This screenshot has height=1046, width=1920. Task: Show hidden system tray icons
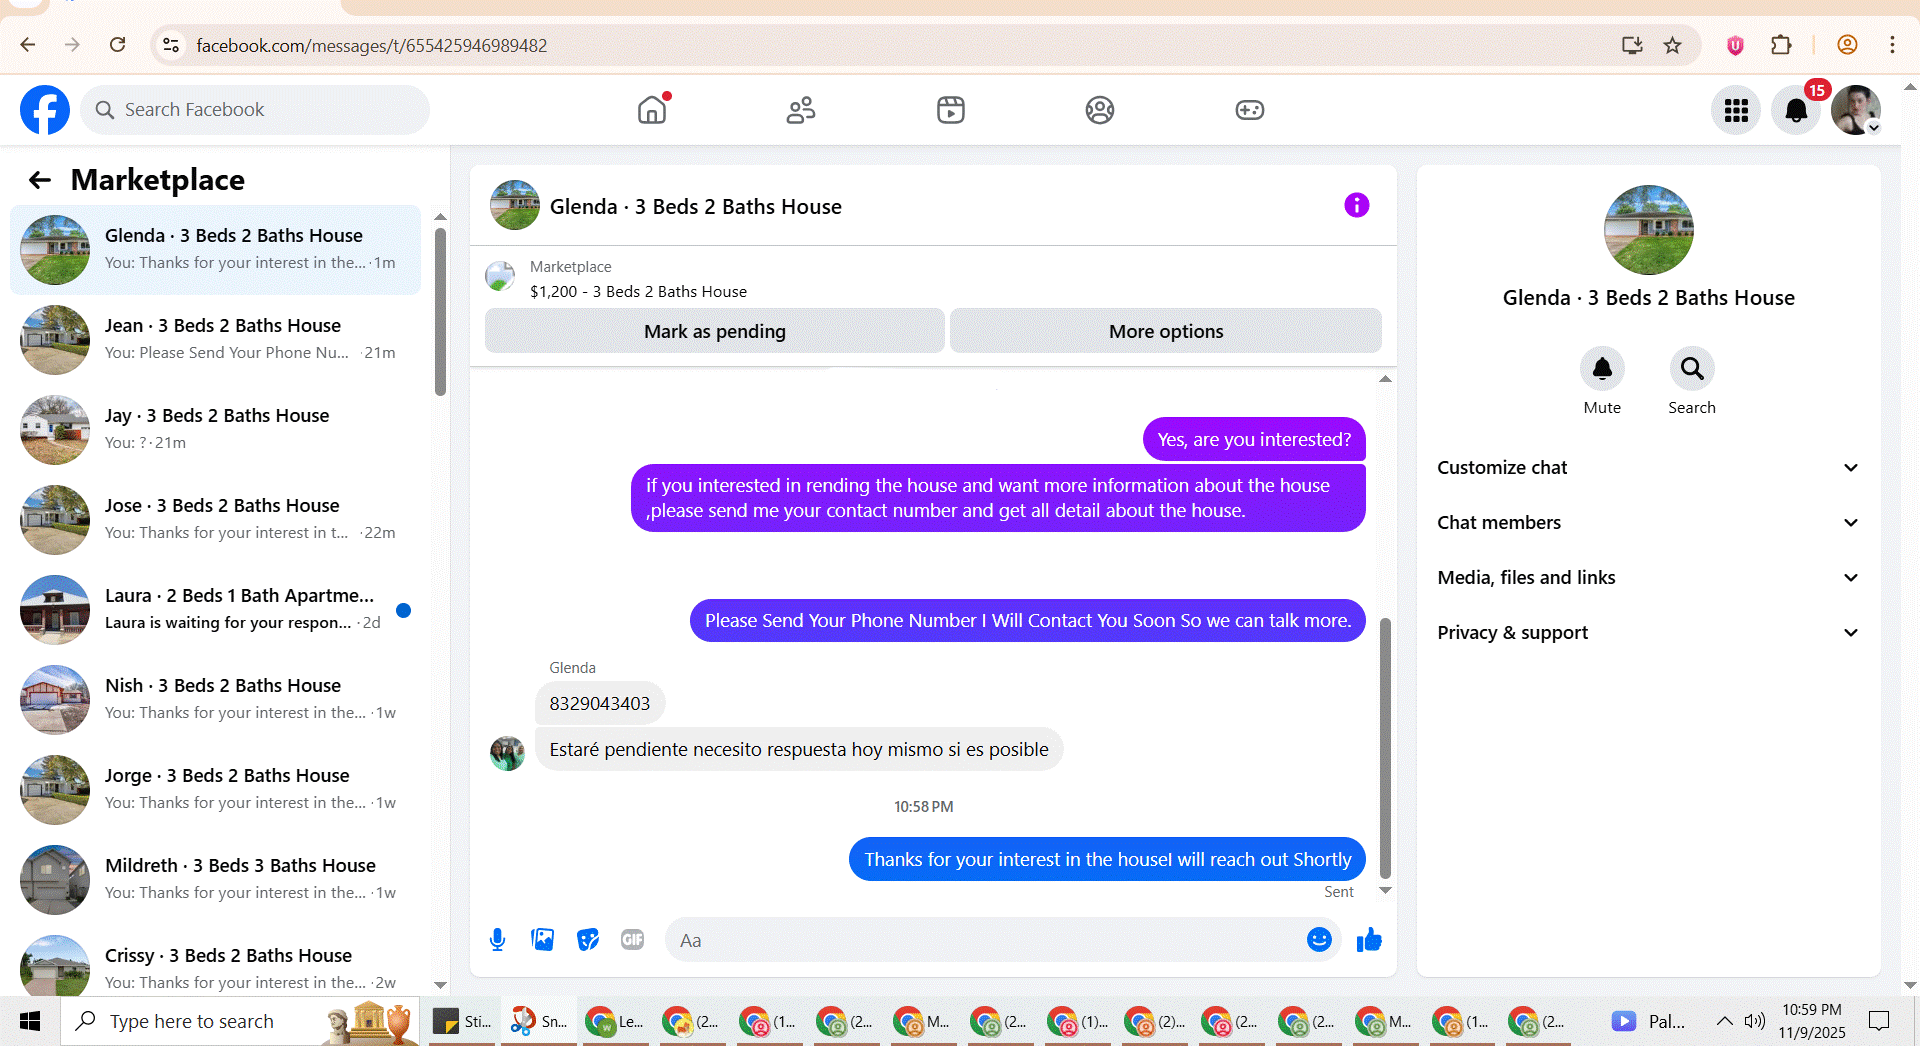click(1724, 1021)
